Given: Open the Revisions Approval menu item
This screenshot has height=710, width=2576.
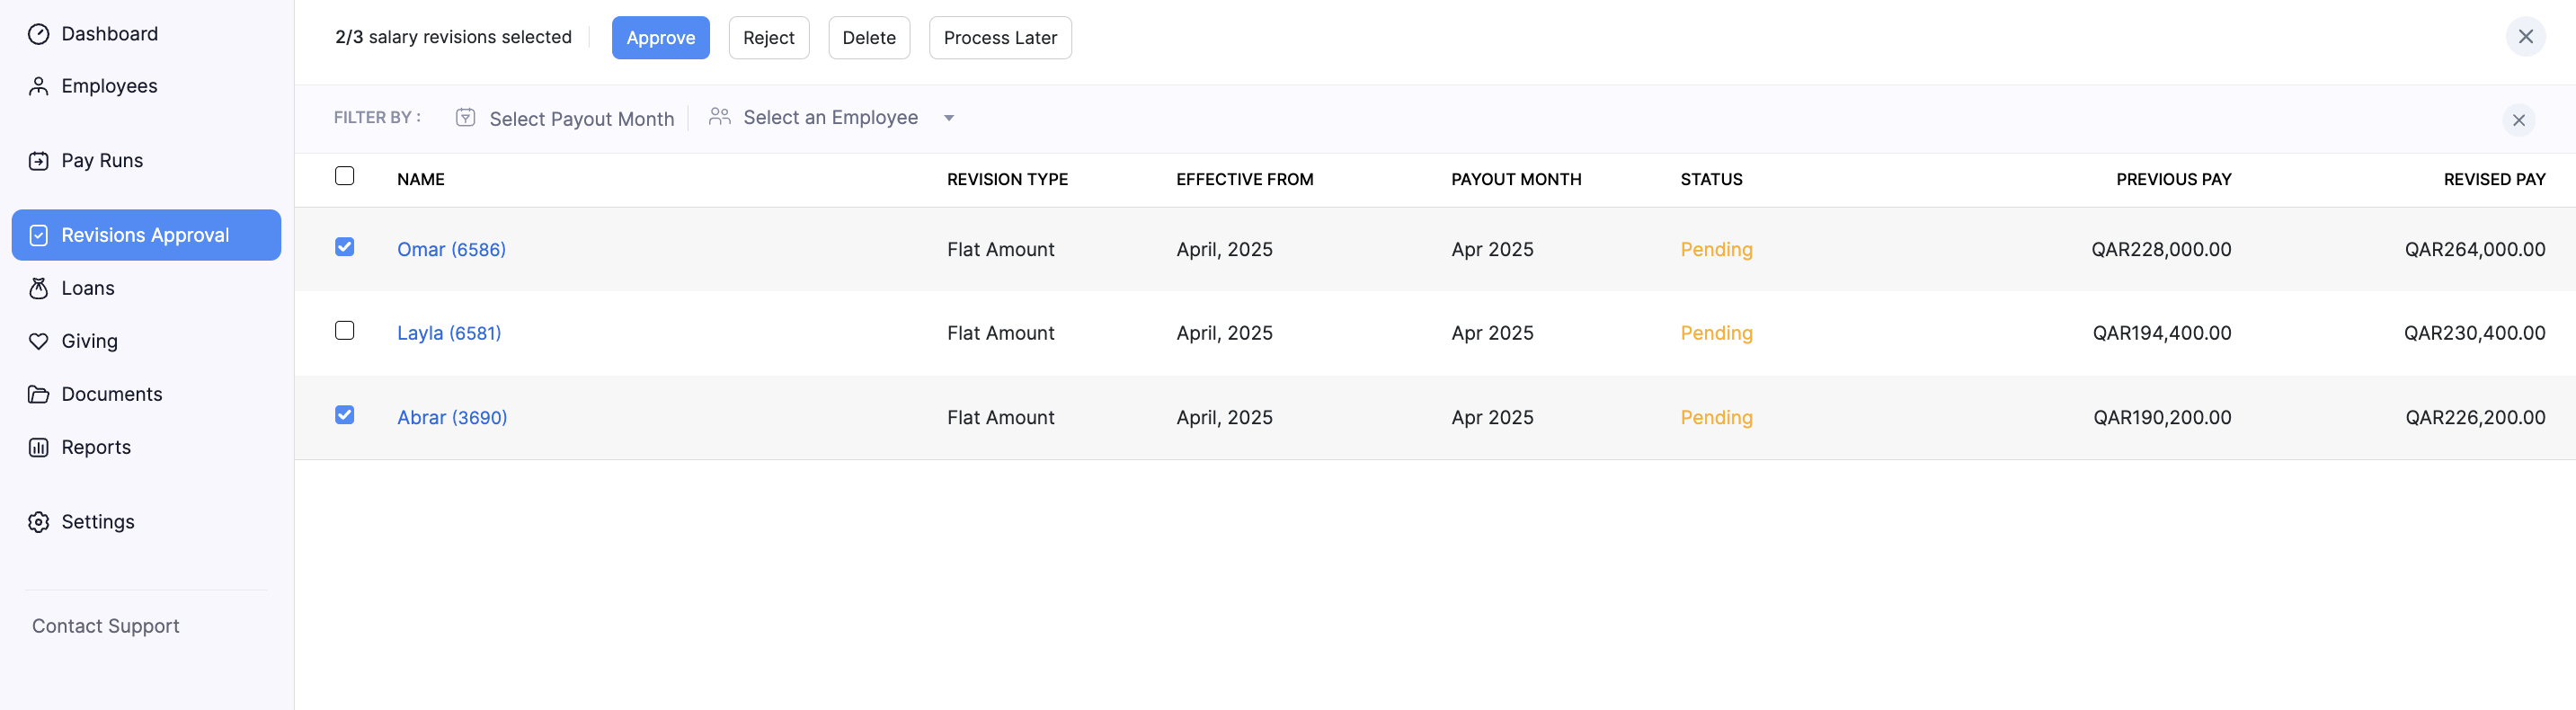Looking at the screenshot, I should point(146,235).
